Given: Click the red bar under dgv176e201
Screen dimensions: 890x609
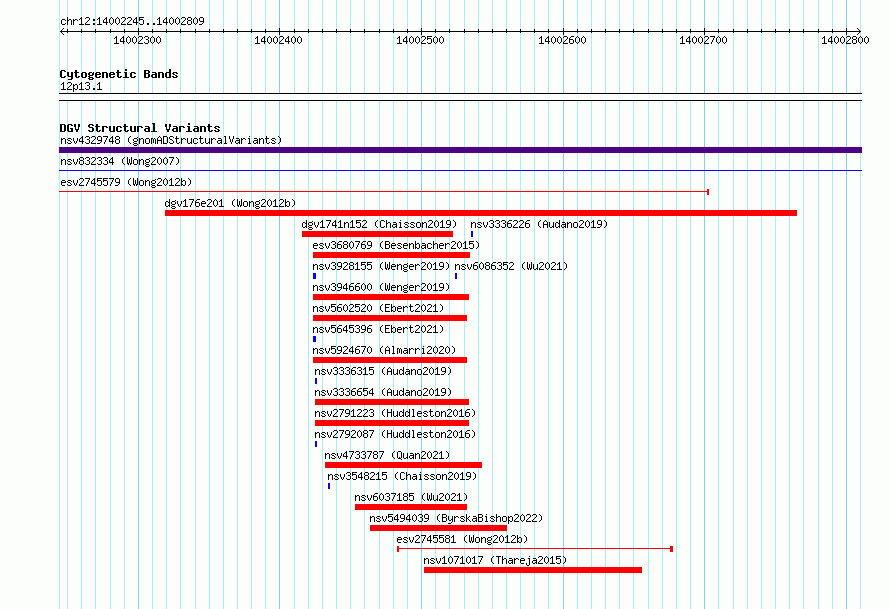Looking at the screenshot, I should [x=481, y=213].
